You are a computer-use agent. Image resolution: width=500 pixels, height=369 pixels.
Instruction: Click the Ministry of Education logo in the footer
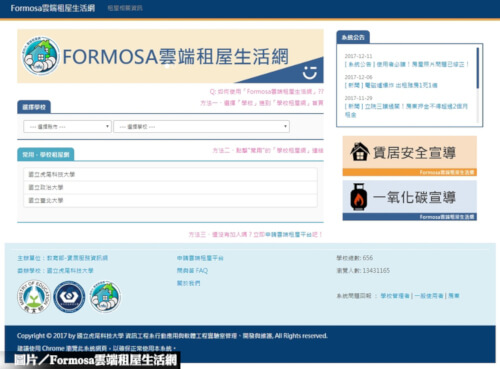pos(34,296)
